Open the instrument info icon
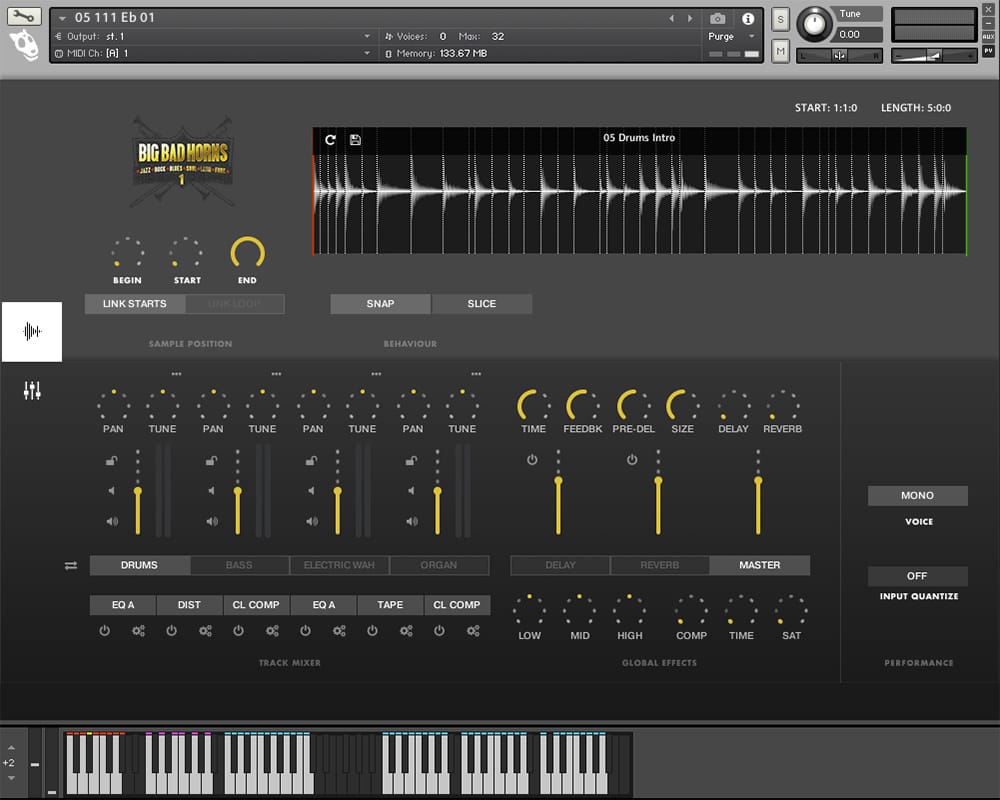This screenshot has width=1000, height=800. pos(748,18)
